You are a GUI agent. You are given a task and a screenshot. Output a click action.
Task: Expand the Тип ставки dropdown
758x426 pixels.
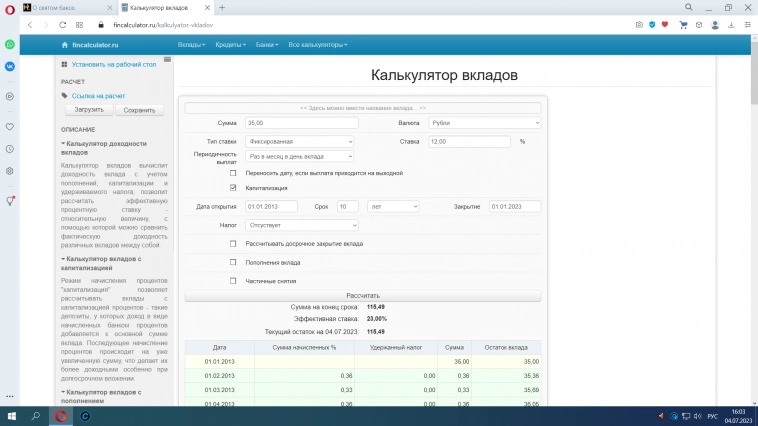tap(300, 141)
